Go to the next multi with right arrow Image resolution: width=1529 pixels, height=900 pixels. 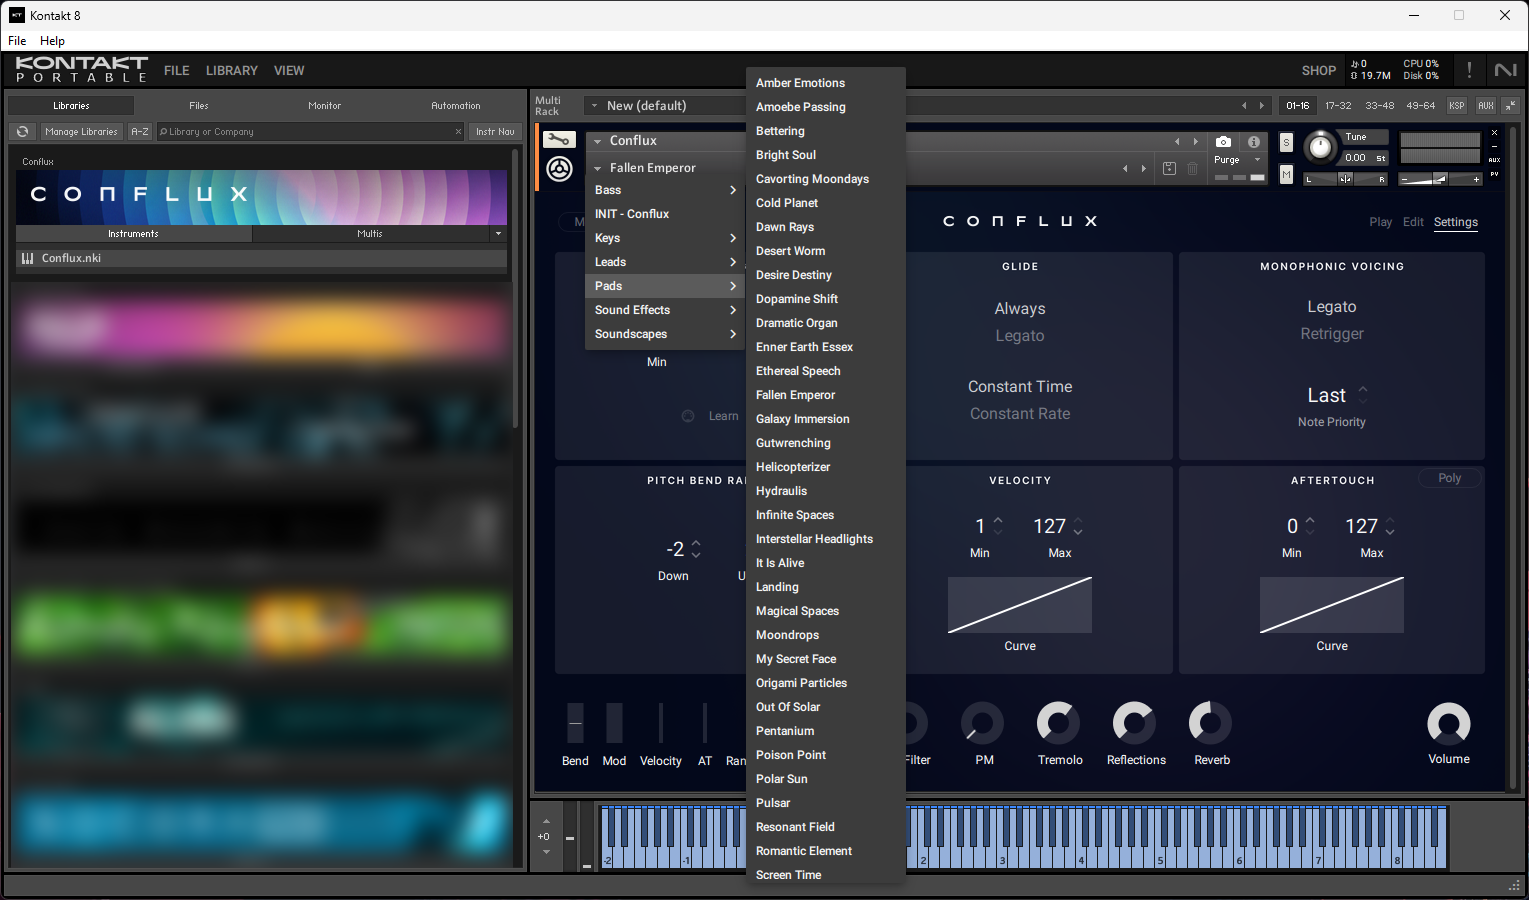(1262, 105)
